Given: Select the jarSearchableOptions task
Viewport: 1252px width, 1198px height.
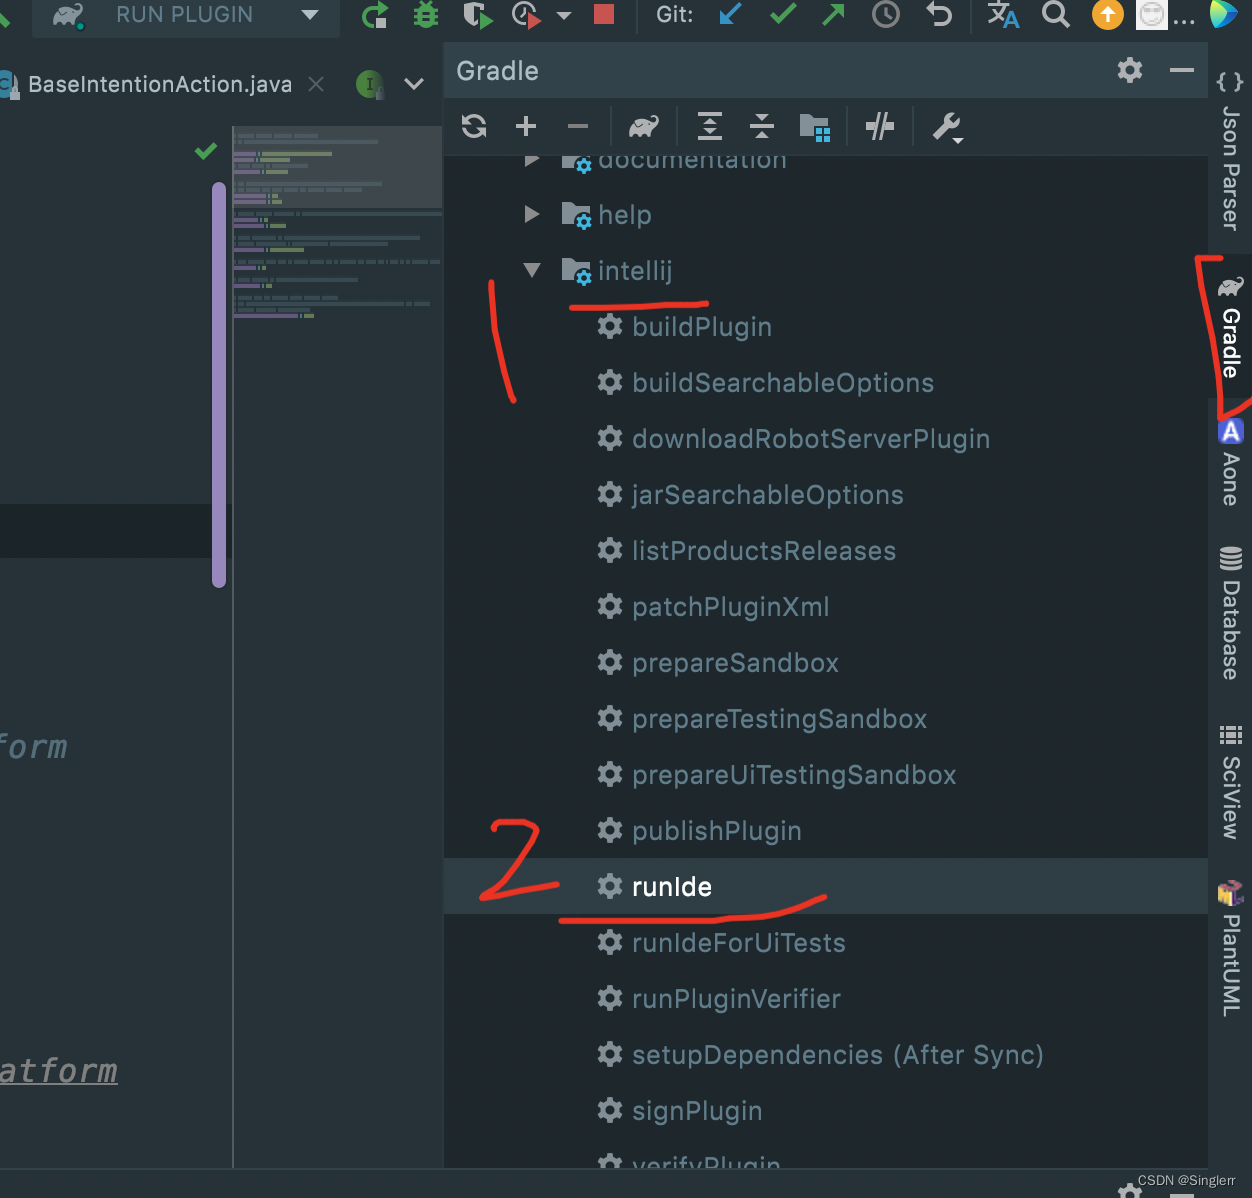Looking at the screenshot, I should click(750, 495).
